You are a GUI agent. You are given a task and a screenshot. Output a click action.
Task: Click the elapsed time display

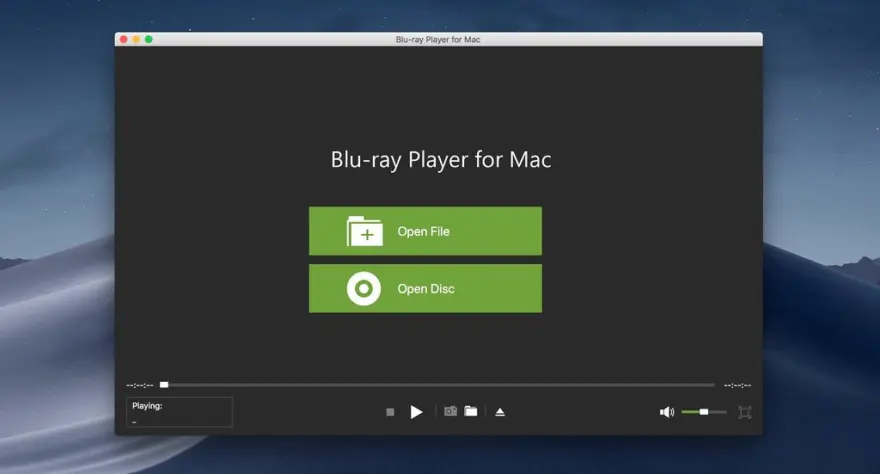[140, 385]
